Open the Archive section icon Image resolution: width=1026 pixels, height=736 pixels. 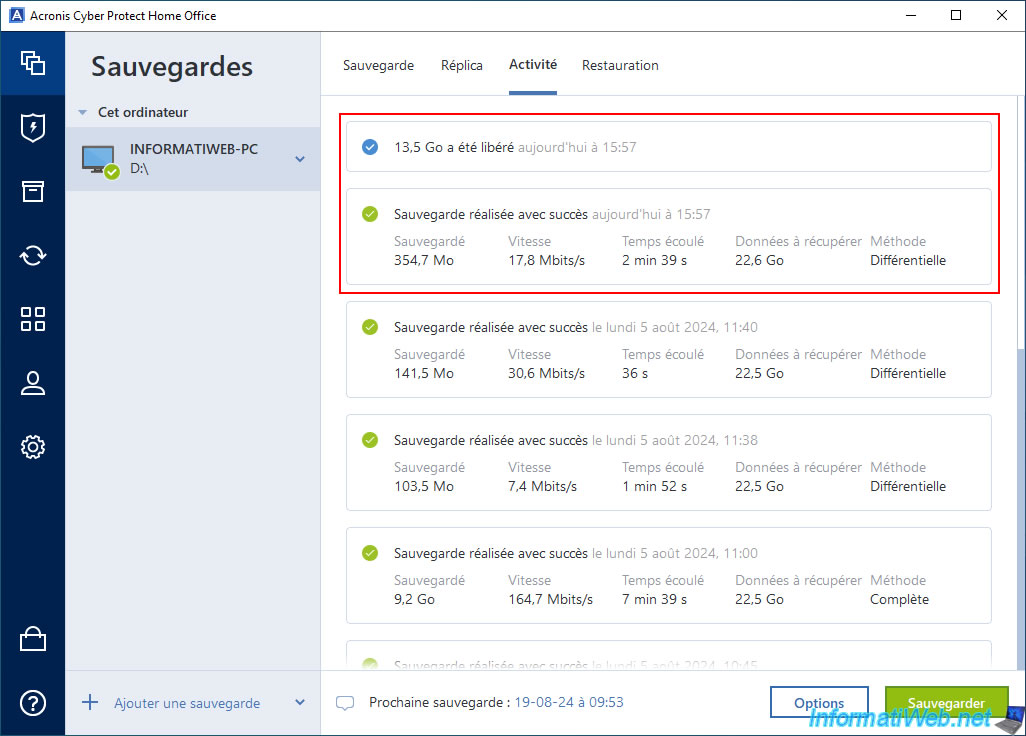pyautogui.click(x=33, y=191)
